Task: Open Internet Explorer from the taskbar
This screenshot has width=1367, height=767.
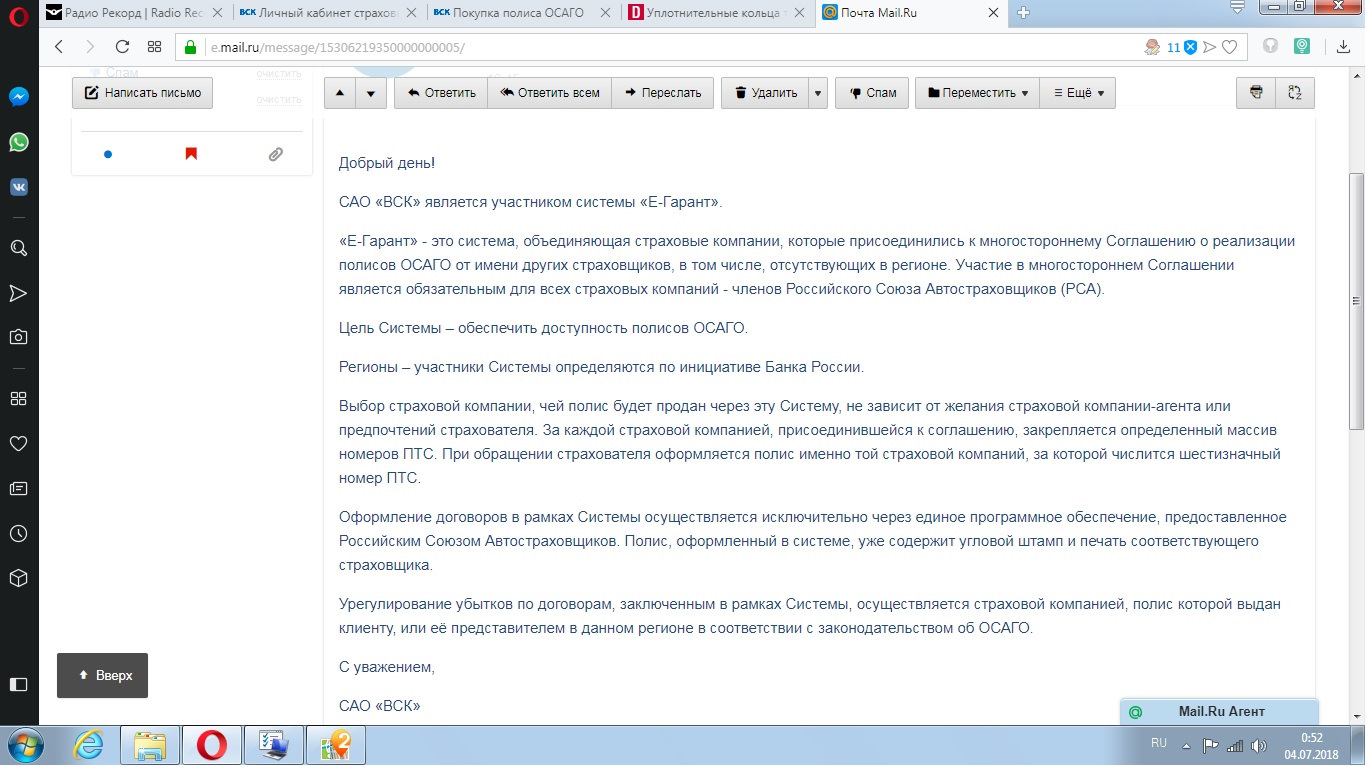Action: pyautogui.click(x=89, y=745)
